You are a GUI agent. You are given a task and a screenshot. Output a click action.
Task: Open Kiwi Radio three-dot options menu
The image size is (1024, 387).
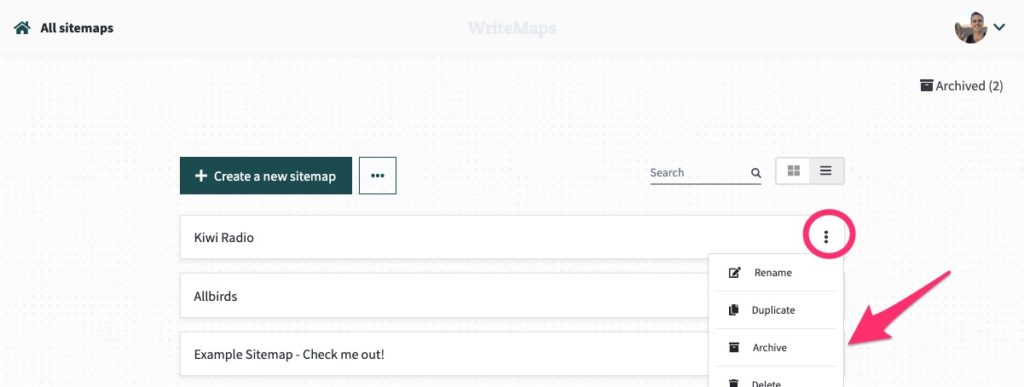(826, 237)
